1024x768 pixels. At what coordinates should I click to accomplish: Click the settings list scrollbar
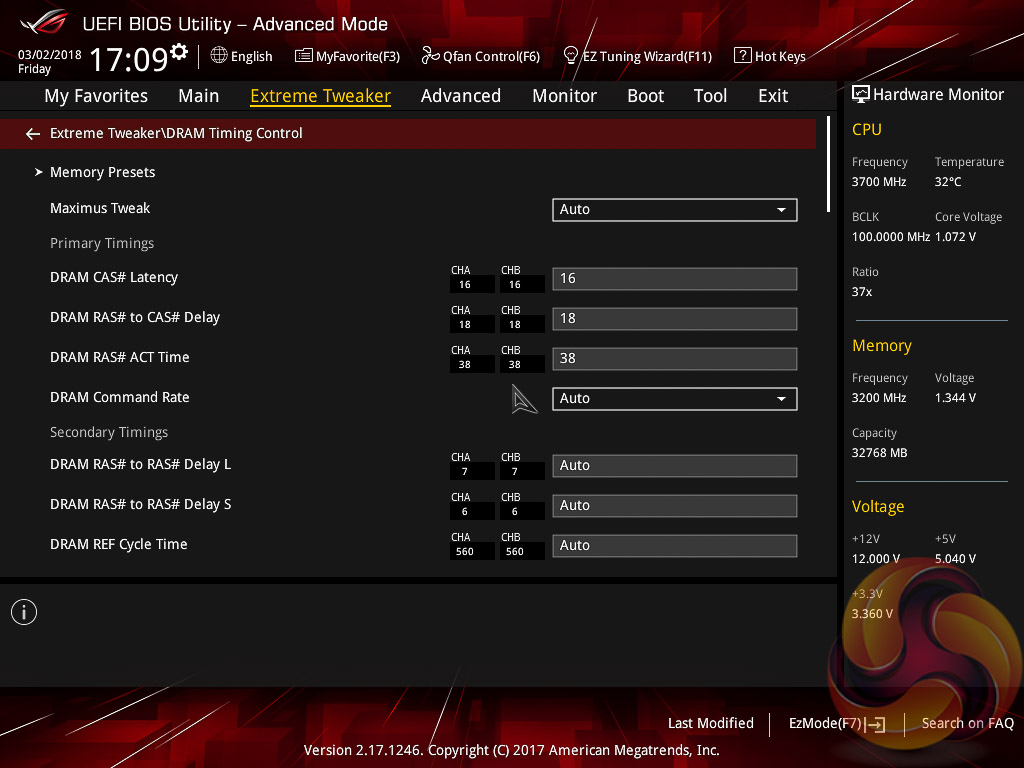pyautogui.click(x=828, y=164)
